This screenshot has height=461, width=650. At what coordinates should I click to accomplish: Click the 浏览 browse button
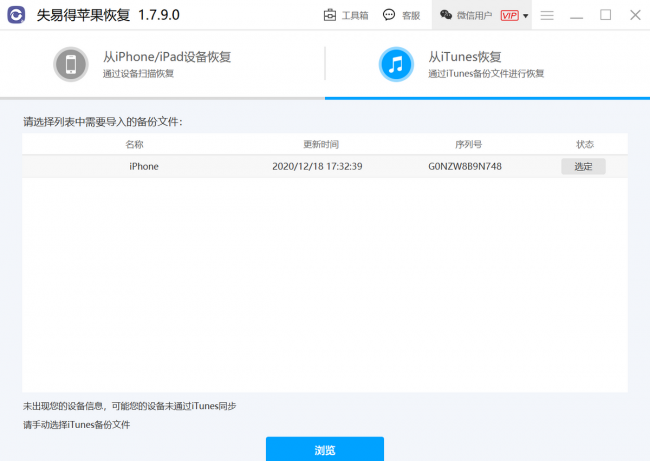325,449
